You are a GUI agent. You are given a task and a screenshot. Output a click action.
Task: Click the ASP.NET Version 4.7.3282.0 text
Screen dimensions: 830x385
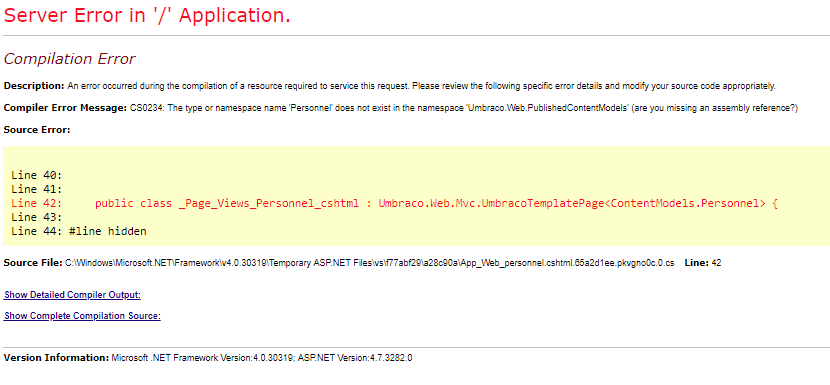click(355, 357)
